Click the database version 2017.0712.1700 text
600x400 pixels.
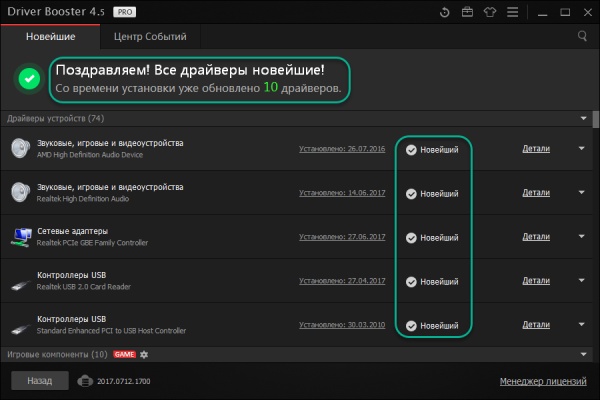click(x=124, y=381)
